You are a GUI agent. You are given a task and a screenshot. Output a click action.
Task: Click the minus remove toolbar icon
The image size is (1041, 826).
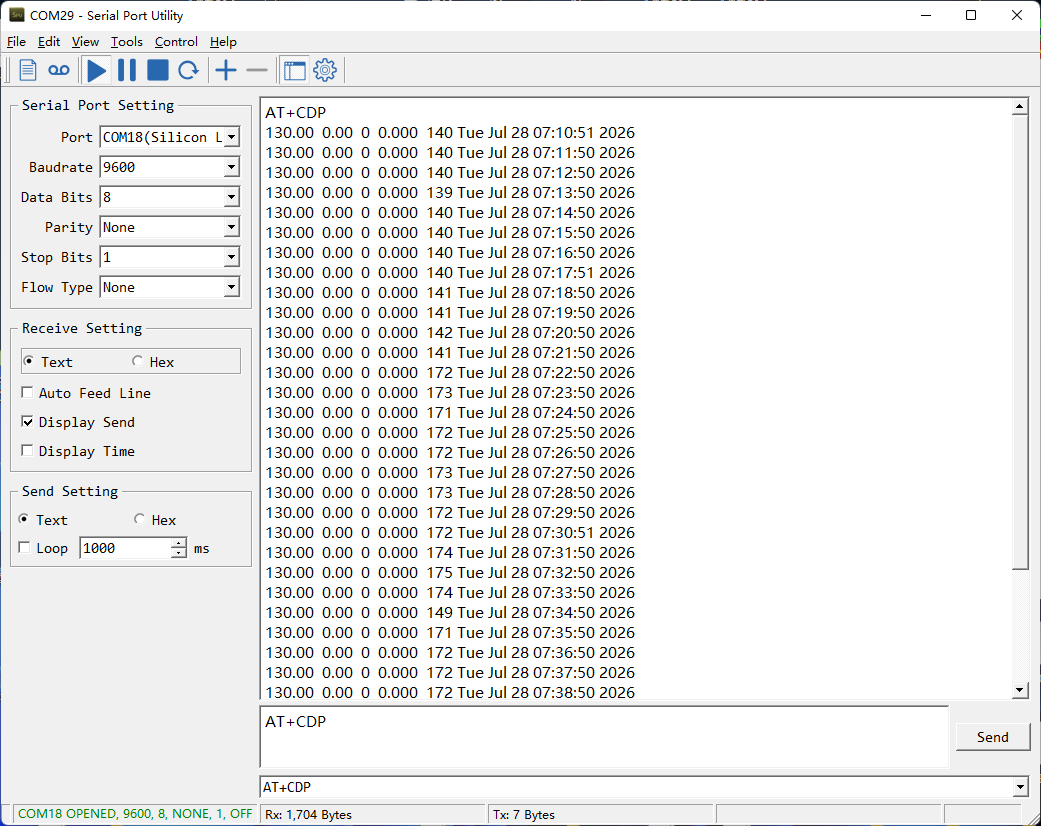click(257, 70)
